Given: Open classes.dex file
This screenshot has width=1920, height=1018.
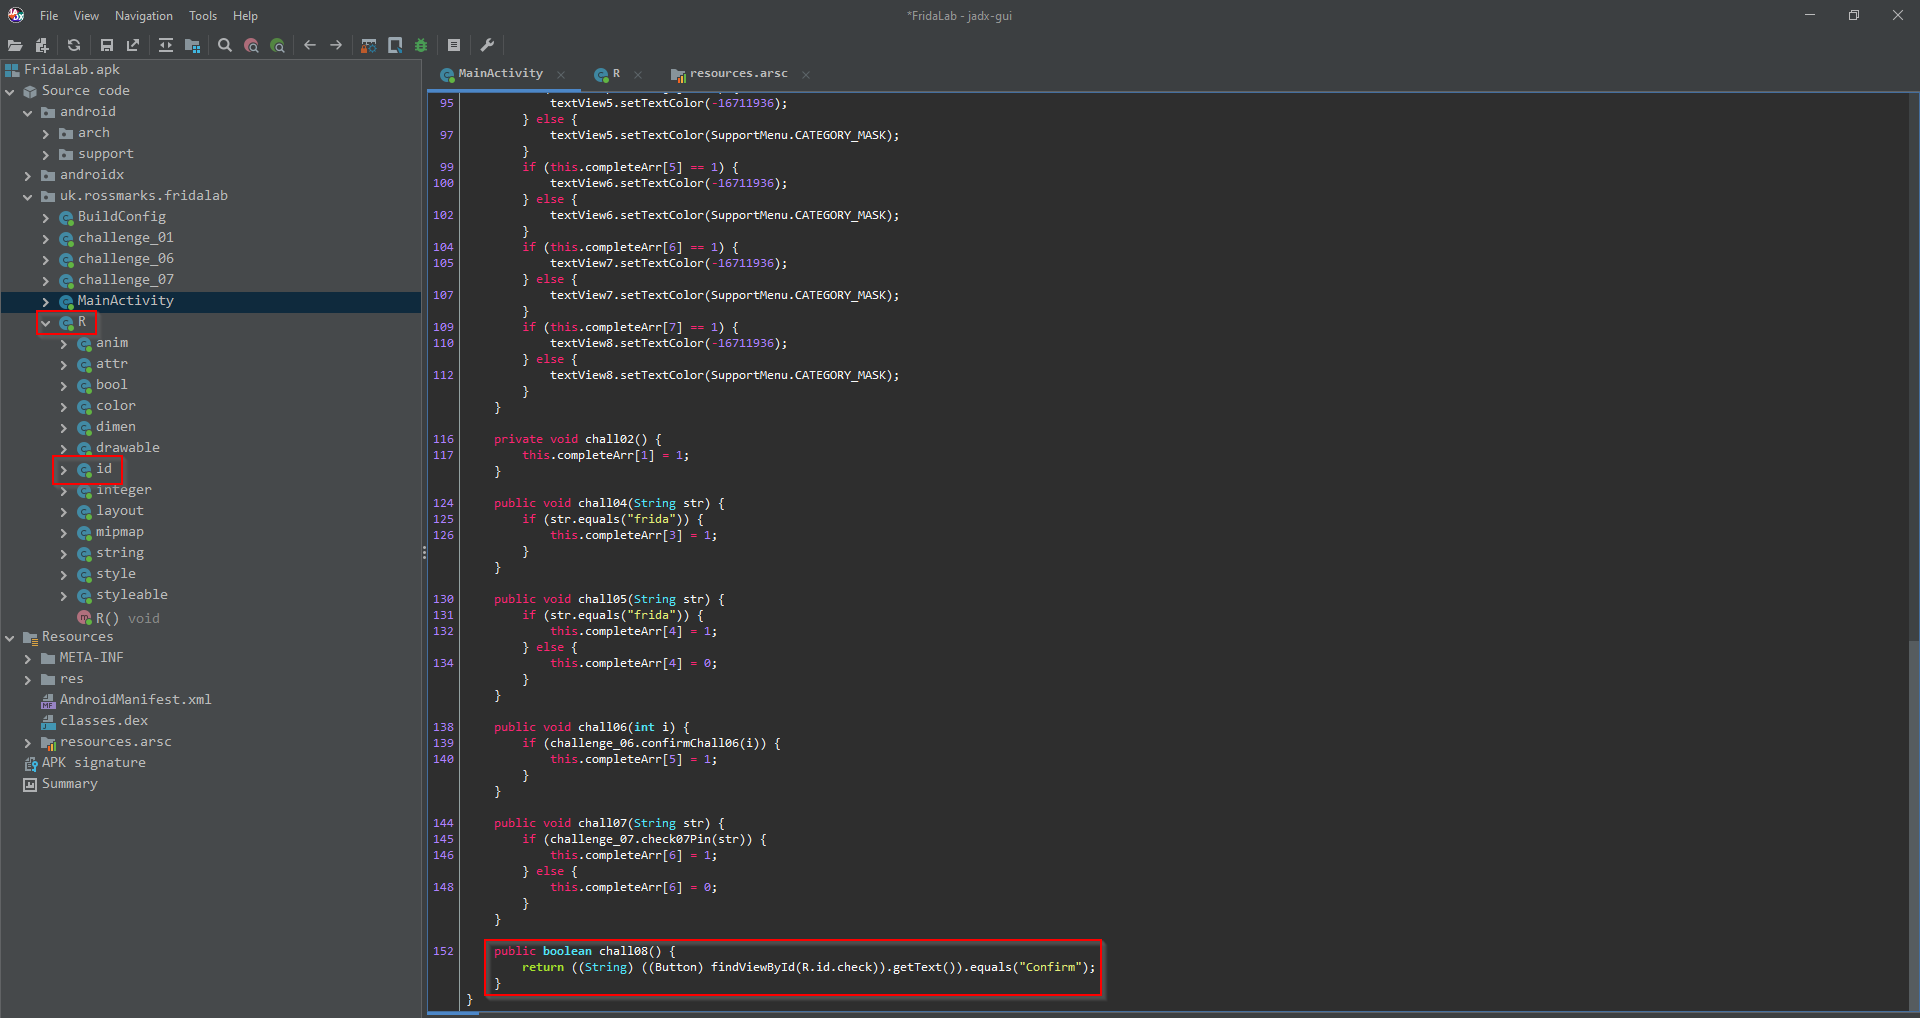Looking at the screenshot, I should 103,721.
